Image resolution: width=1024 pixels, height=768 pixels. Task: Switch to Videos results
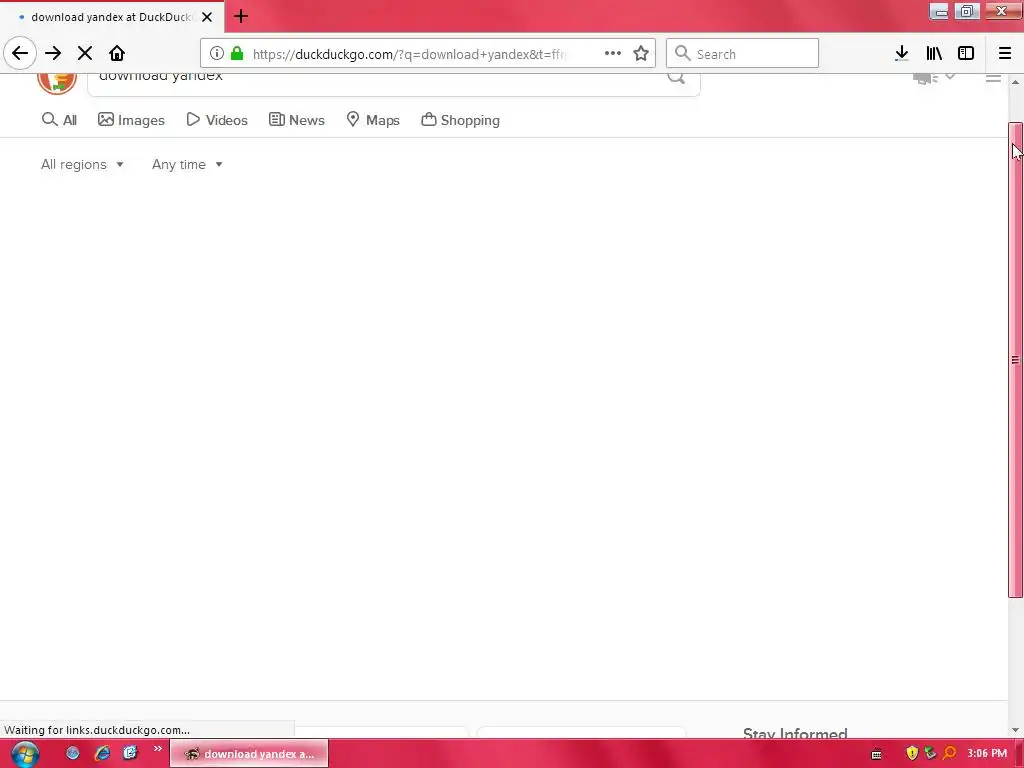pos(217,120)
